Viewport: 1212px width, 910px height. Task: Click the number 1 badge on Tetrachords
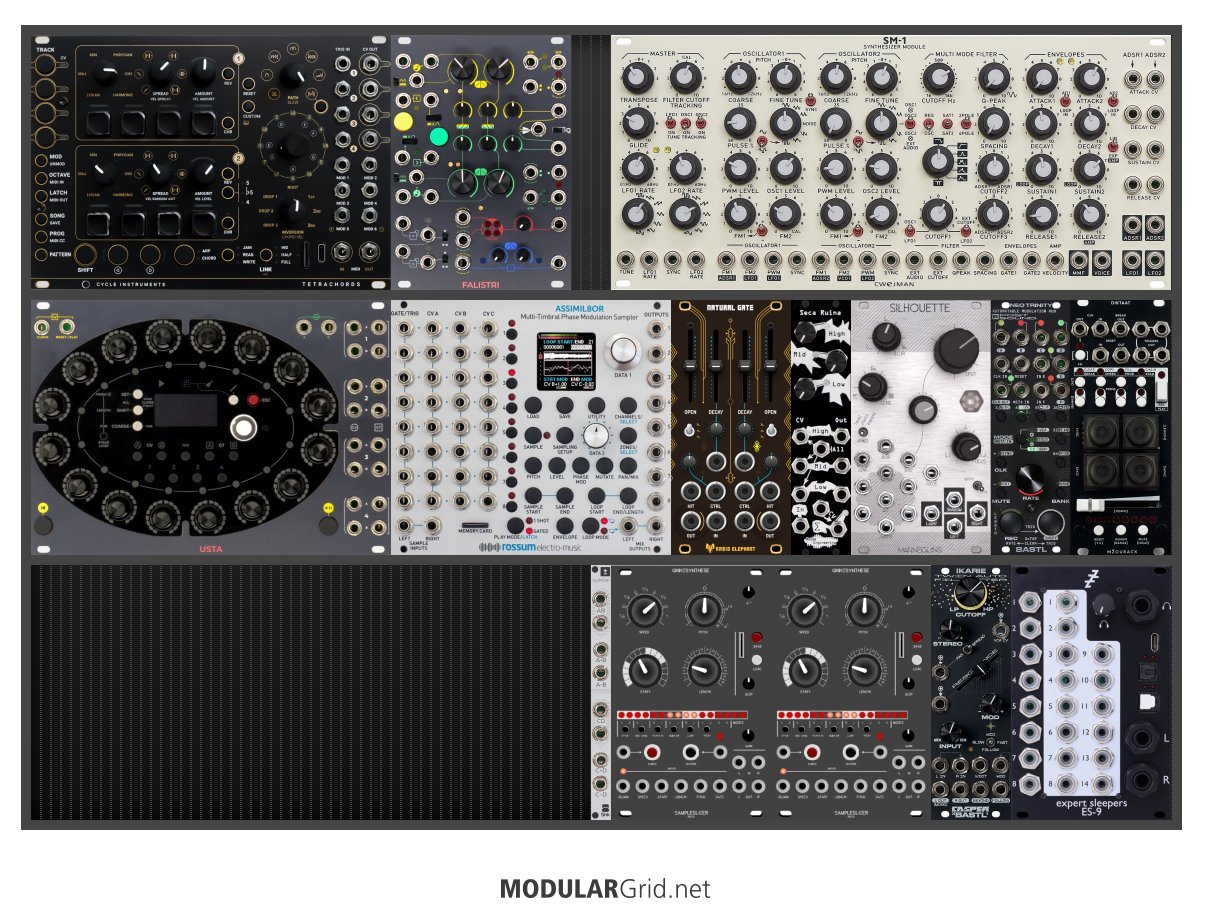[238, 58]
